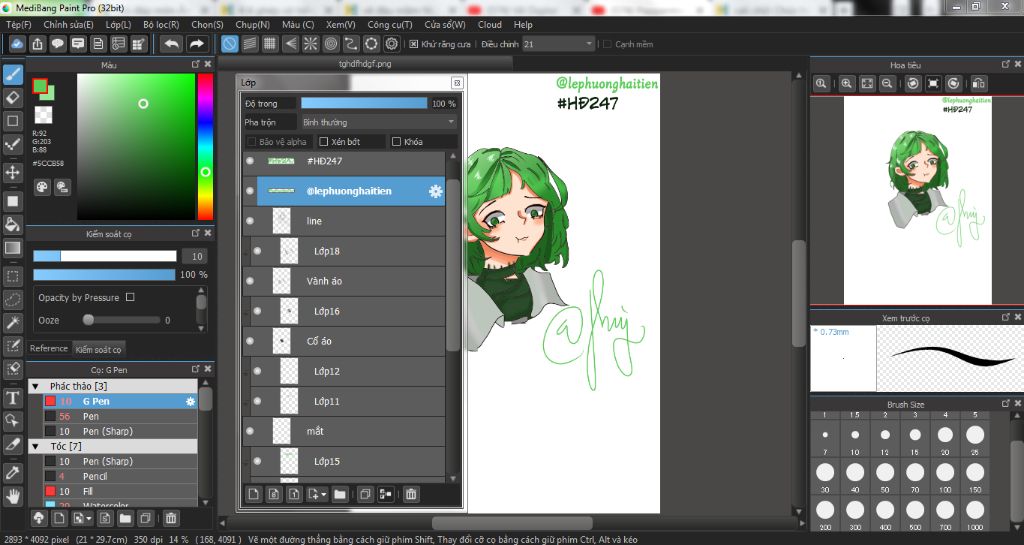Switch to the tghdfhdgf.png canvas tab
Viewport: 1024px width, 545px height.
click(365, 64)
